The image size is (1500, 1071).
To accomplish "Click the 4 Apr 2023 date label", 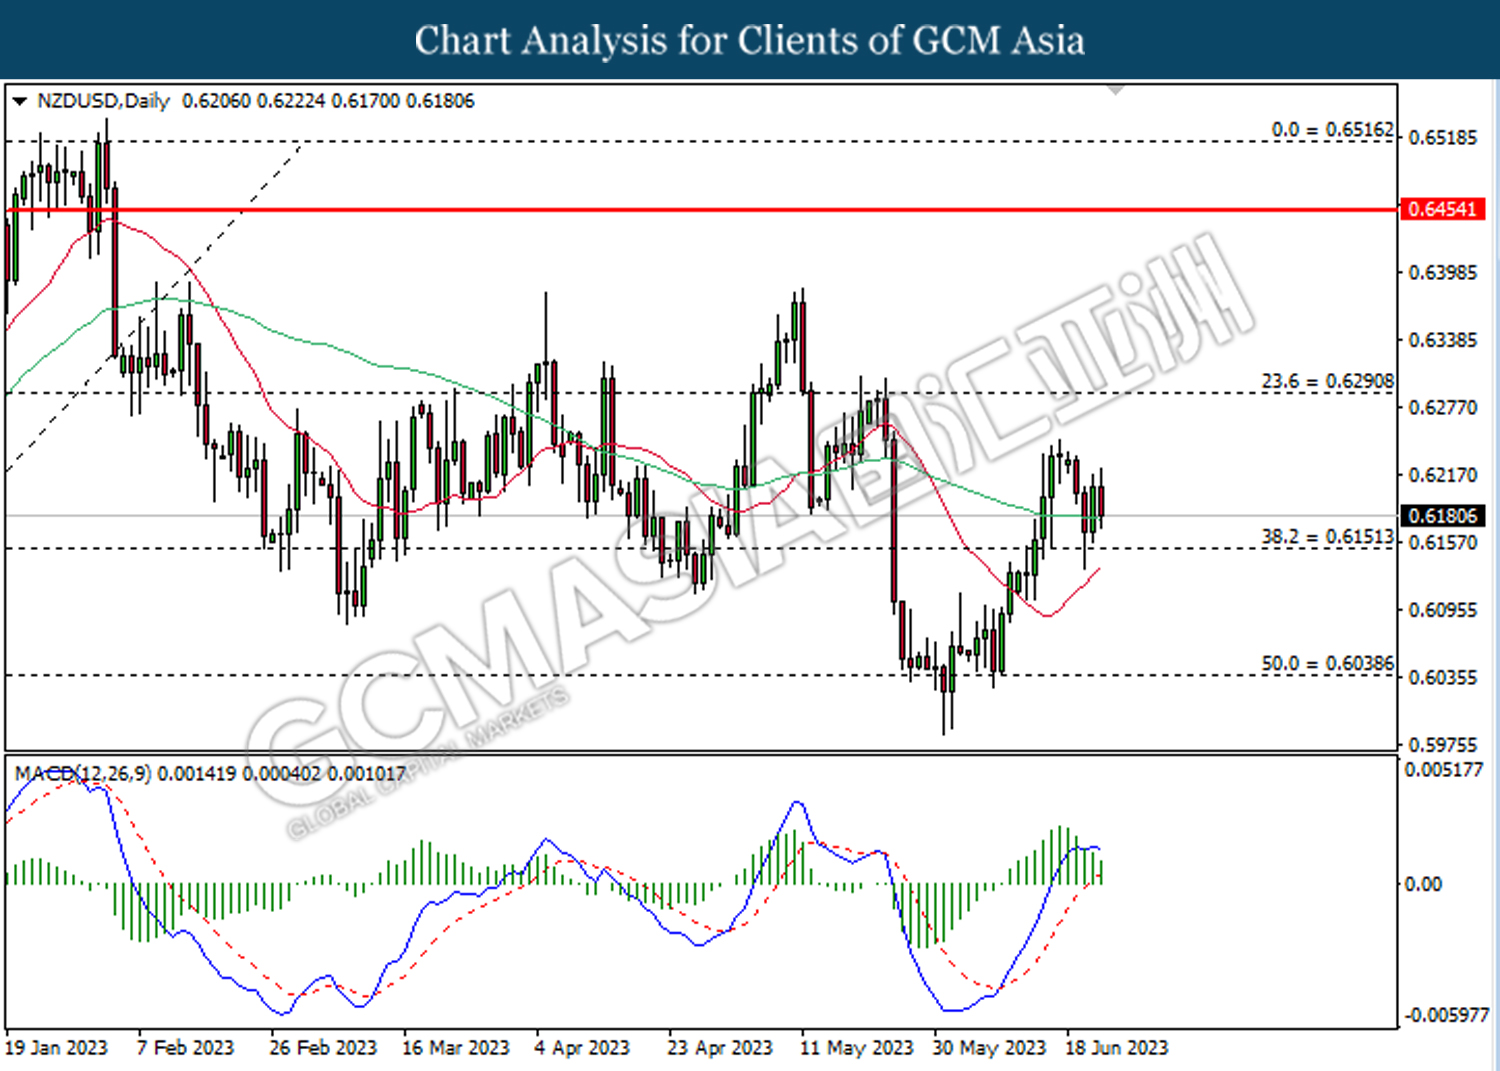I will [x=582, y=1047].
